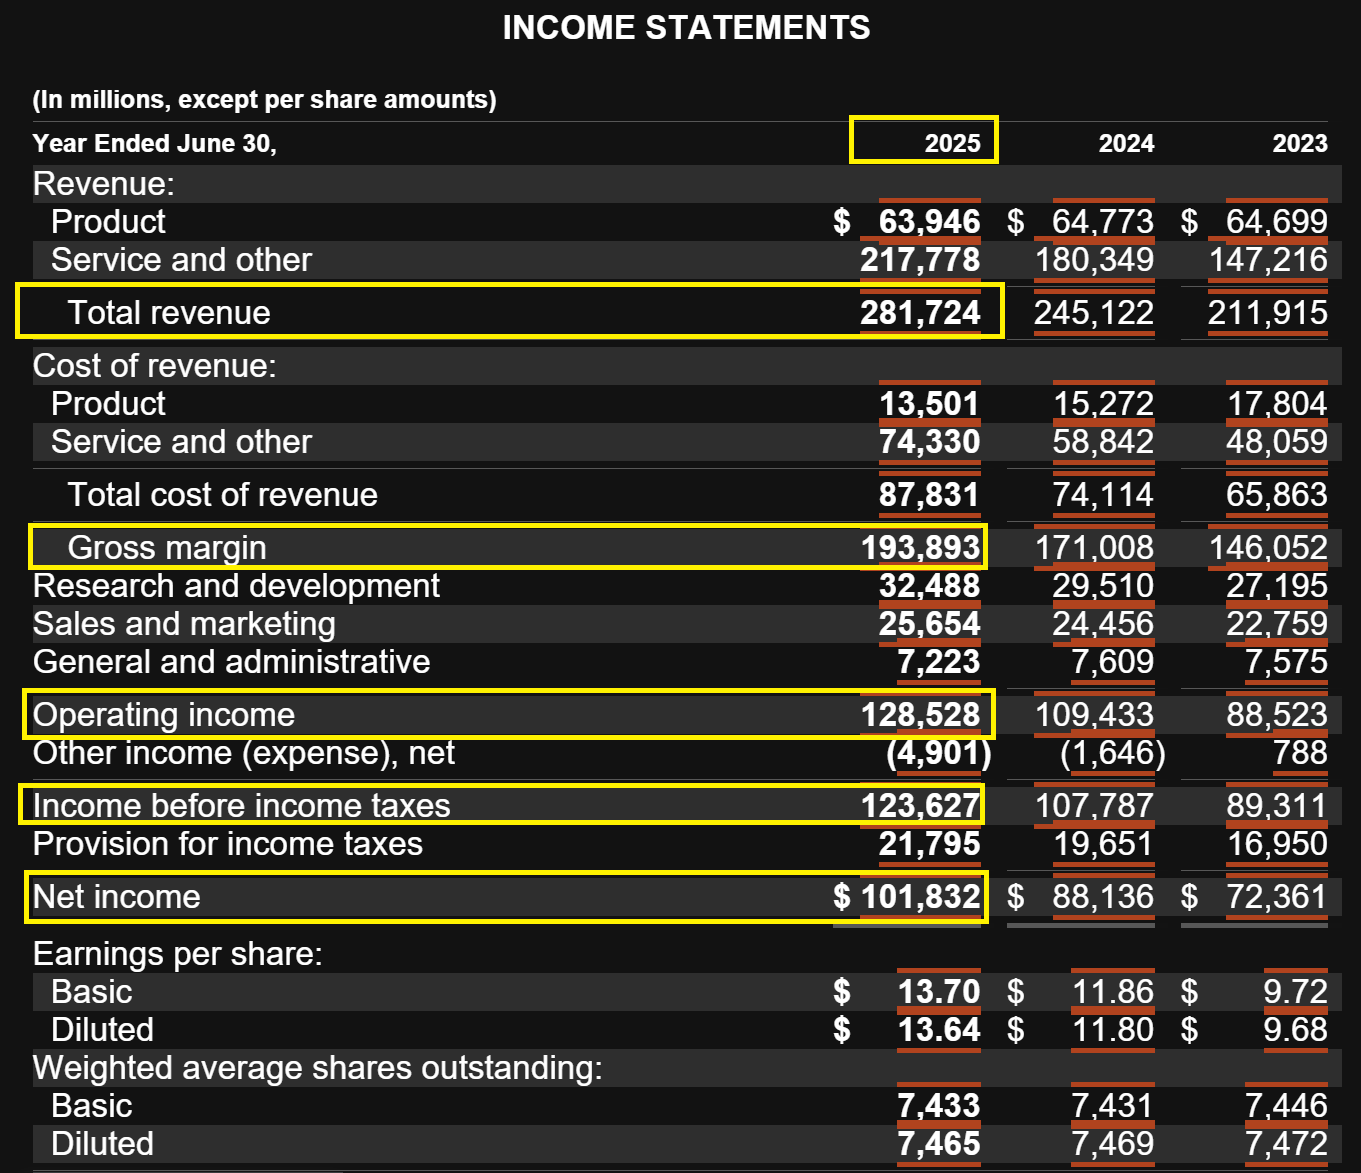Image resolution: width=1361 pixels, height=1173 pixels.
Task: Click the value 65,863
Action: click(1277, 494)
